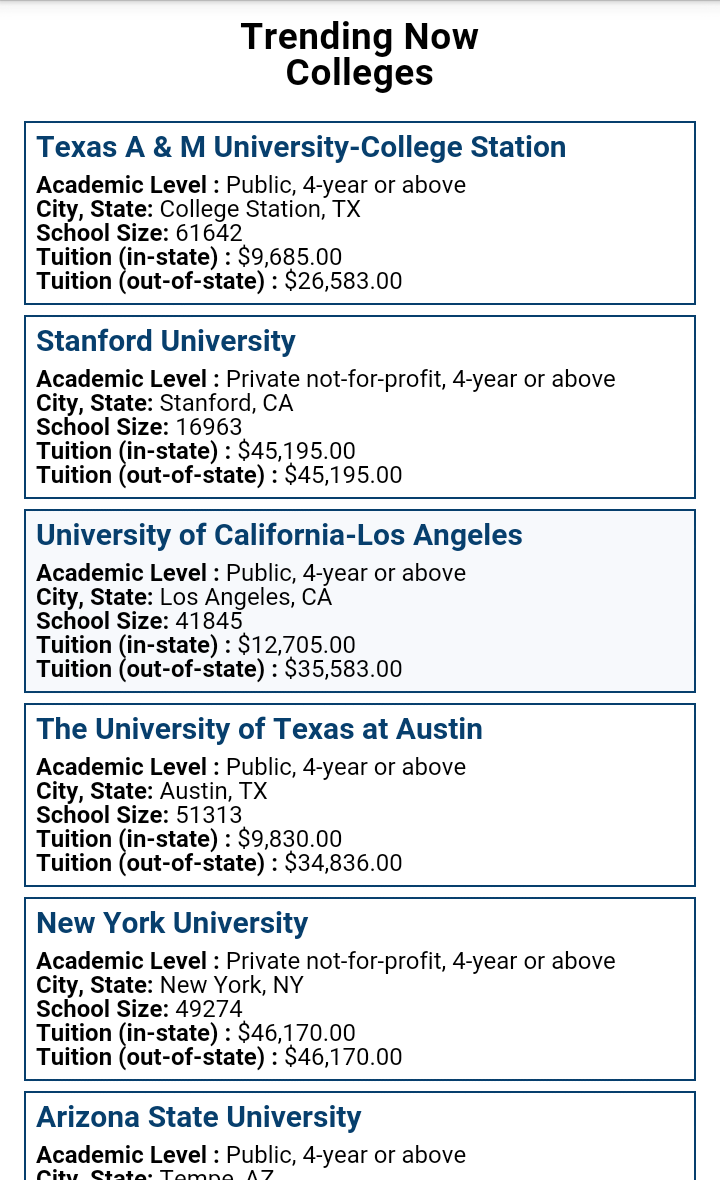
Task: Click the Trending Now Colleges heading
Action: coord(360,54)
